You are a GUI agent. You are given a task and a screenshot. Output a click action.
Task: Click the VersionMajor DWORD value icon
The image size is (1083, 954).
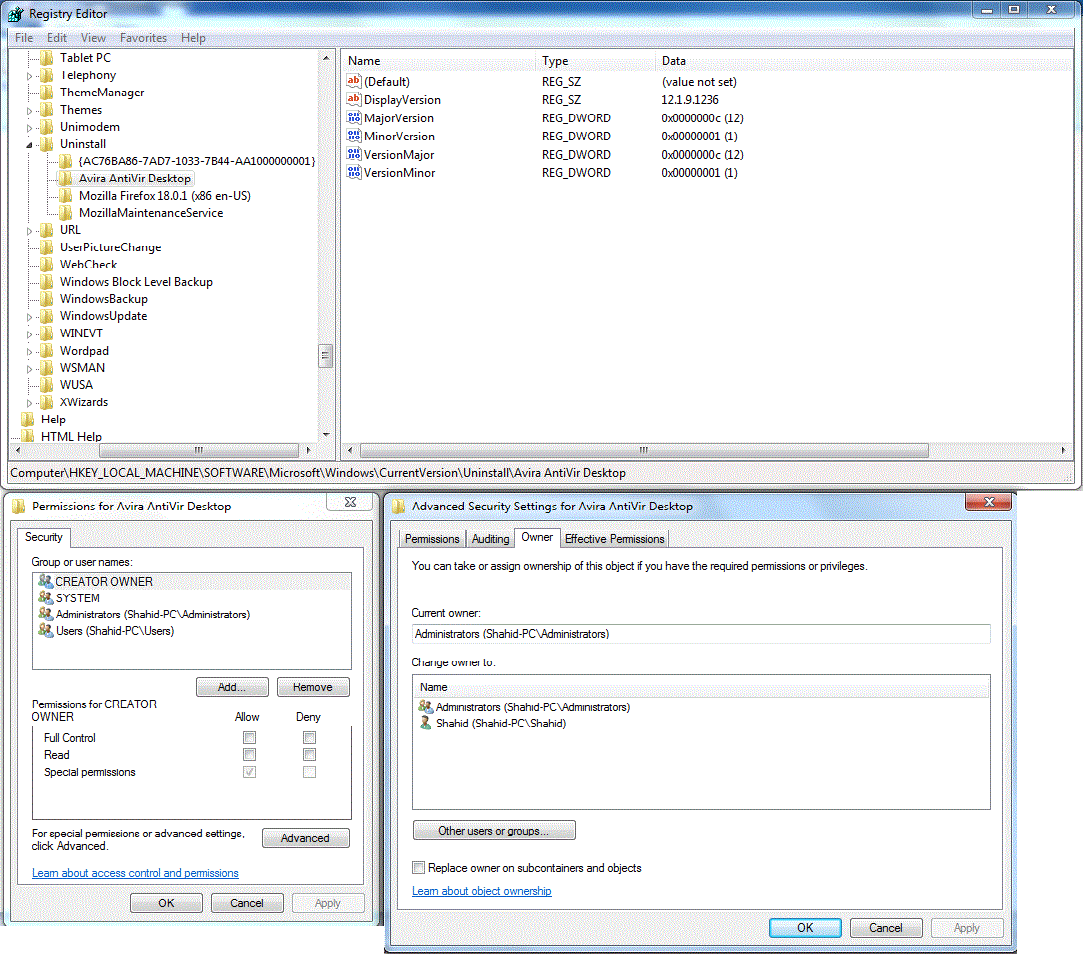point(354,154)
